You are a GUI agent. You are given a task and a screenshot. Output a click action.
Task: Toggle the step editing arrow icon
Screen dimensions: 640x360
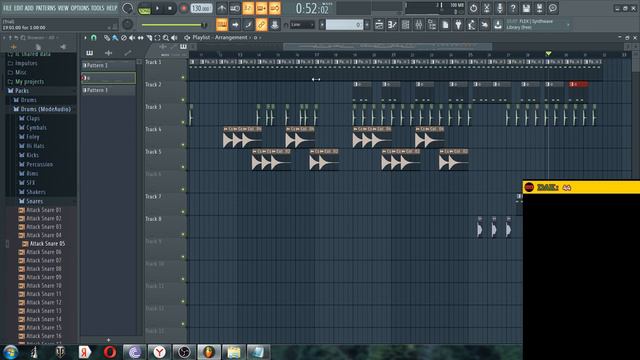click(235, 25)
